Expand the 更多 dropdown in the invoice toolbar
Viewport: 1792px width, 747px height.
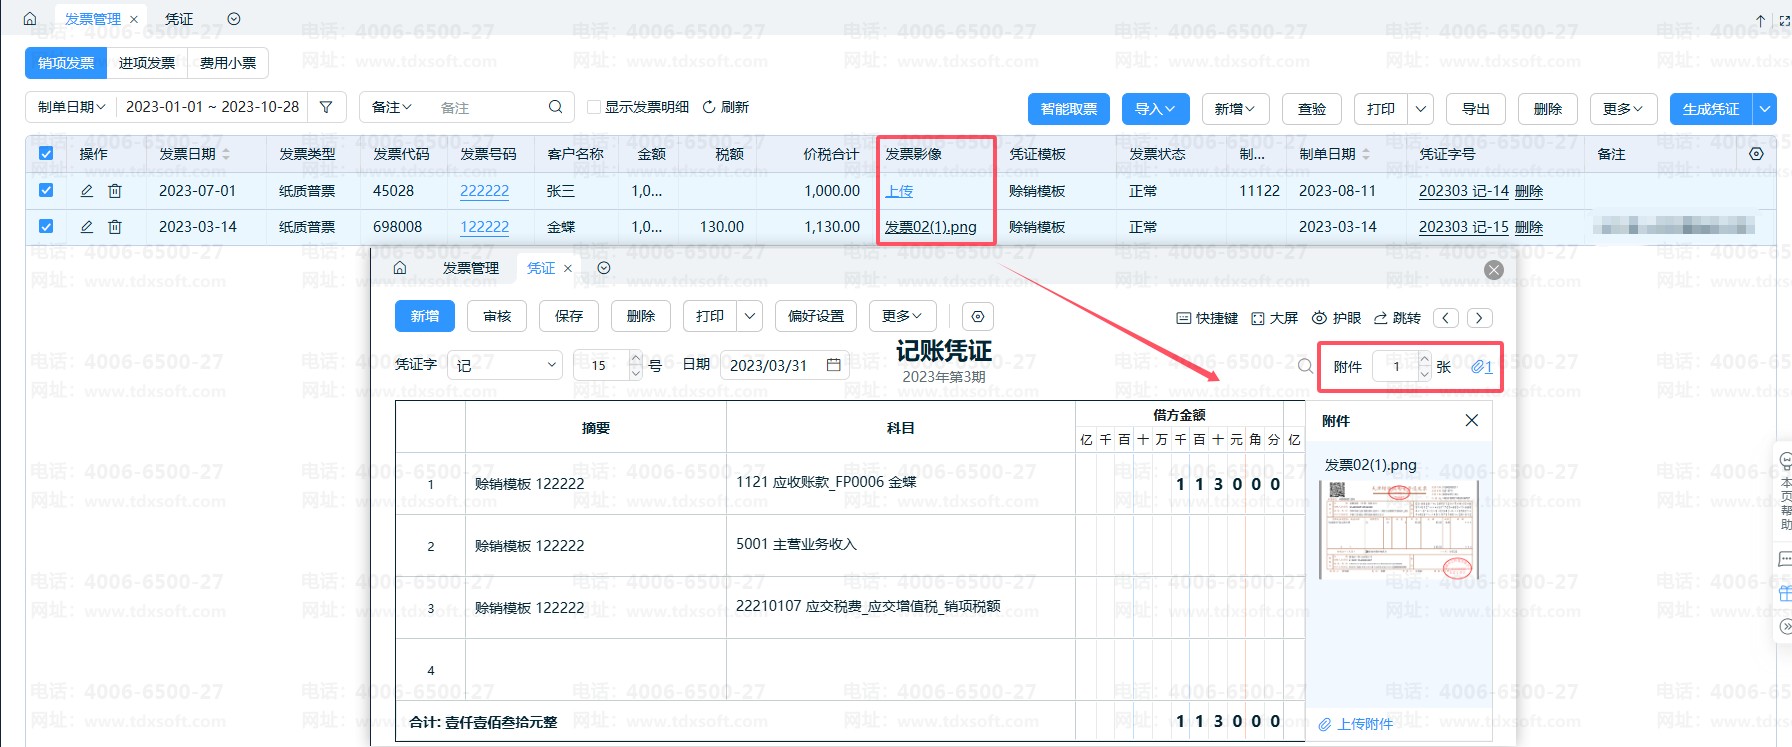1623,109
